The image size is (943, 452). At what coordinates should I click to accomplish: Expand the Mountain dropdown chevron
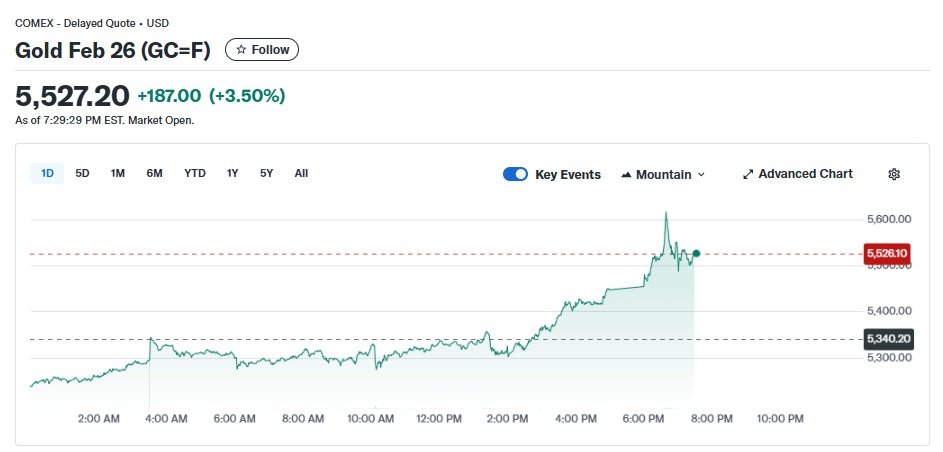click(x=701, y=174)
